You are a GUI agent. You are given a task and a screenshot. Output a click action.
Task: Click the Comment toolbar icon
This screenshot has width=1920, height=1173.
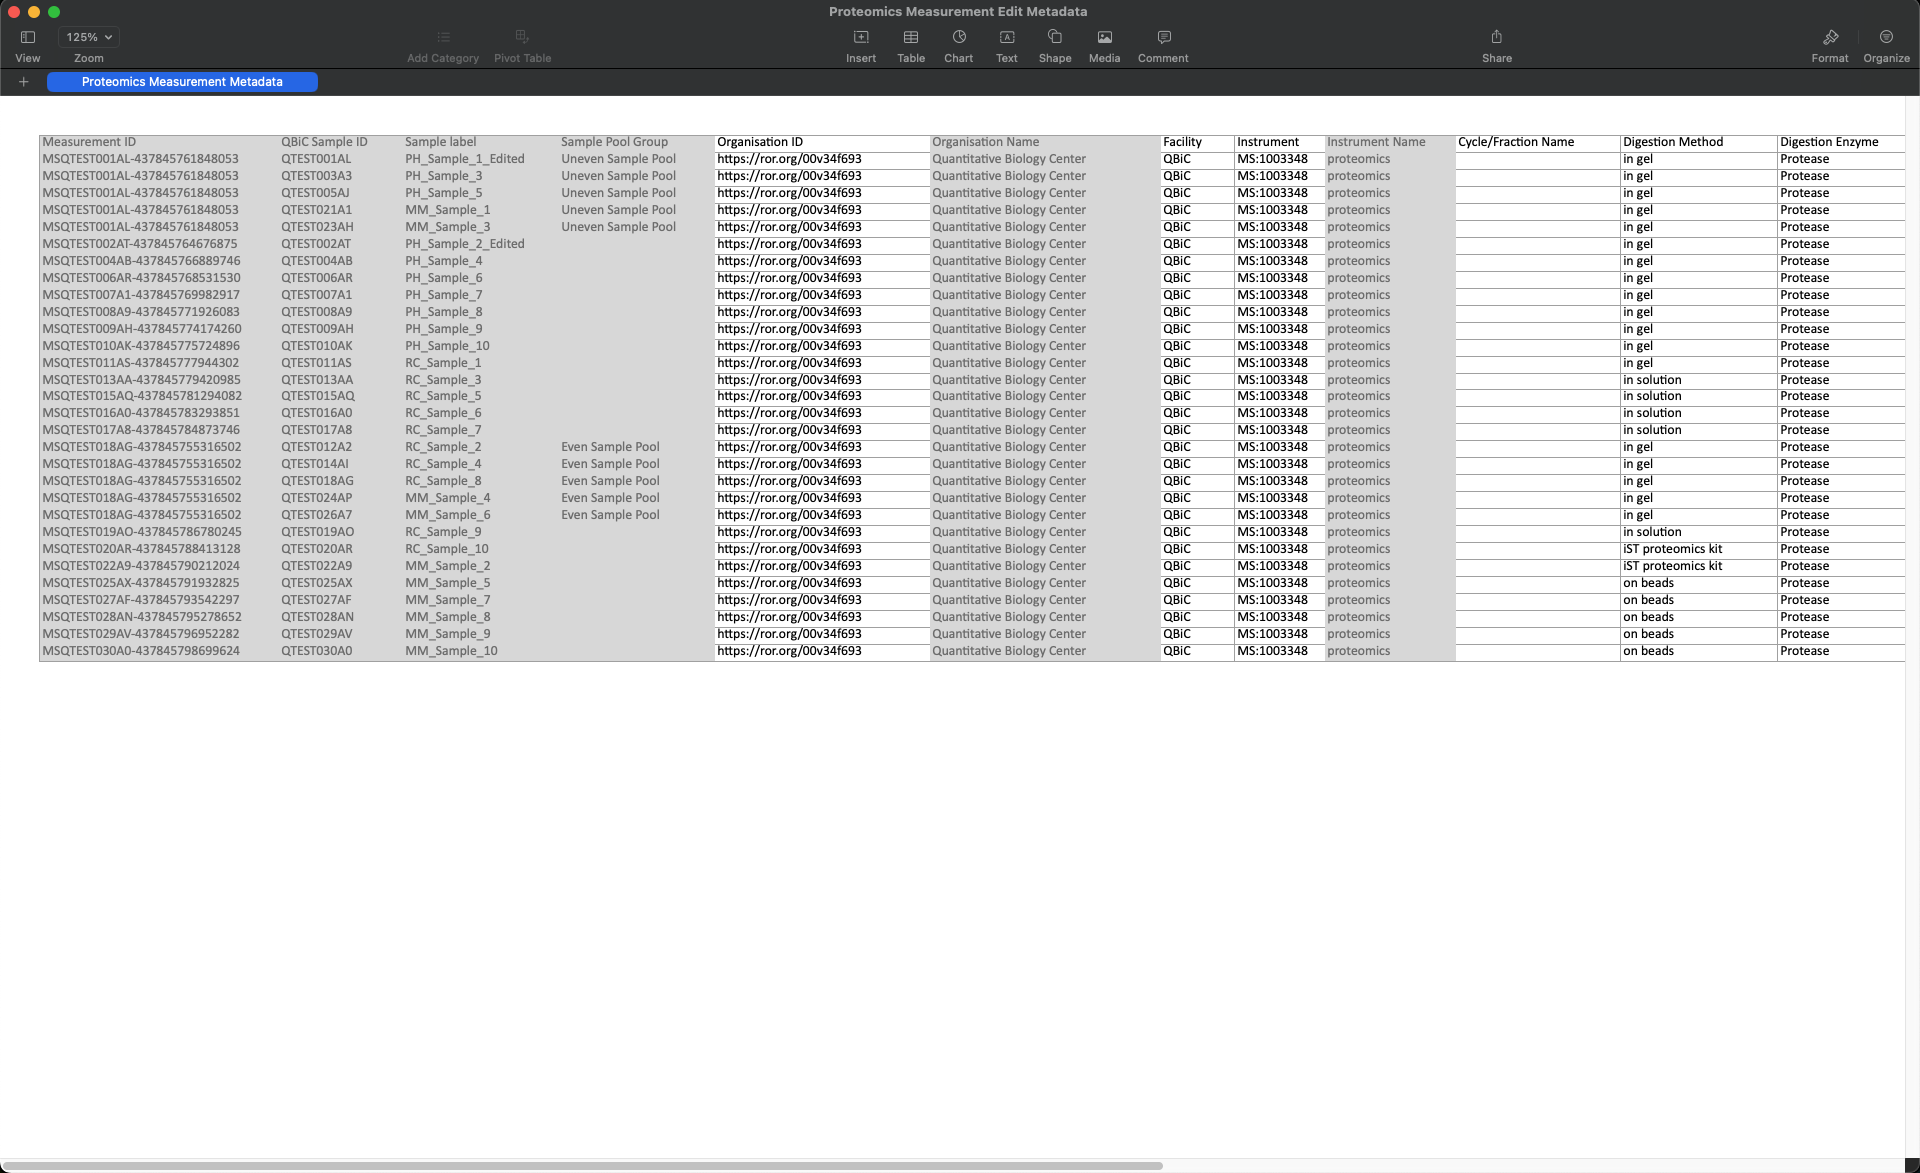1164,37
